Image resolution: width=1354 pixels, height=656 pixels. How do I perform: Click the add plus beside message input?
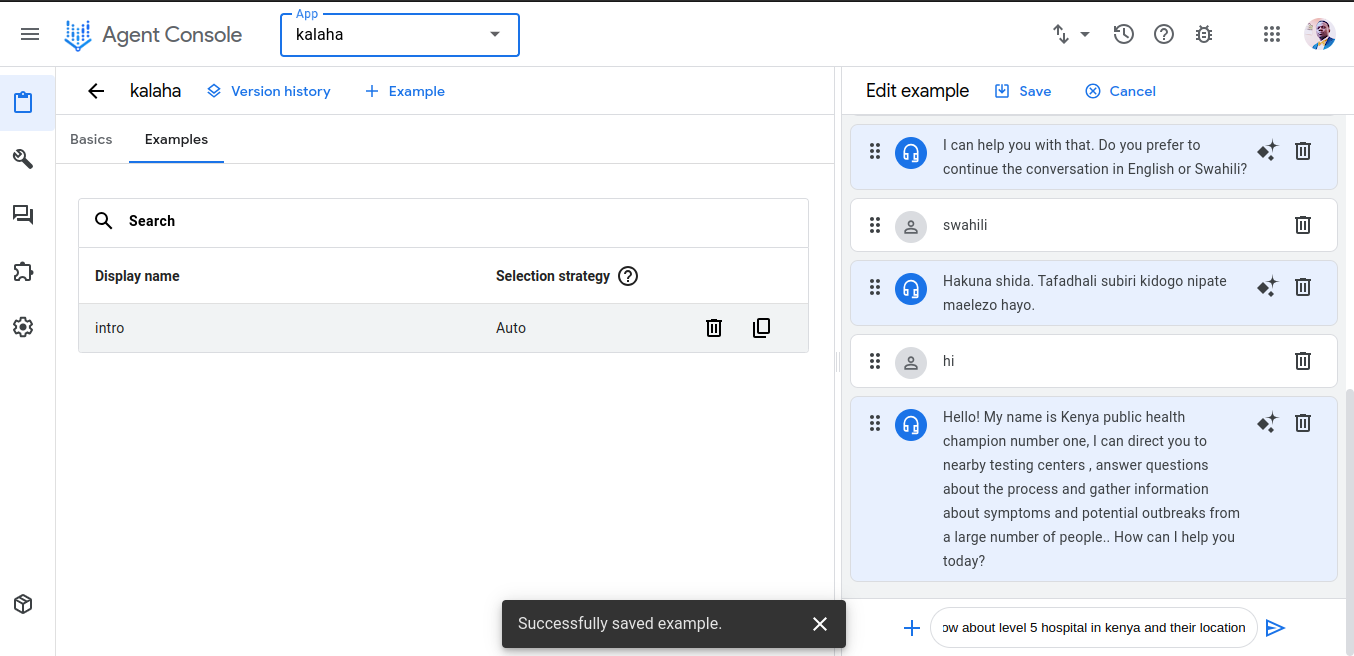click(x=911, y=628)
